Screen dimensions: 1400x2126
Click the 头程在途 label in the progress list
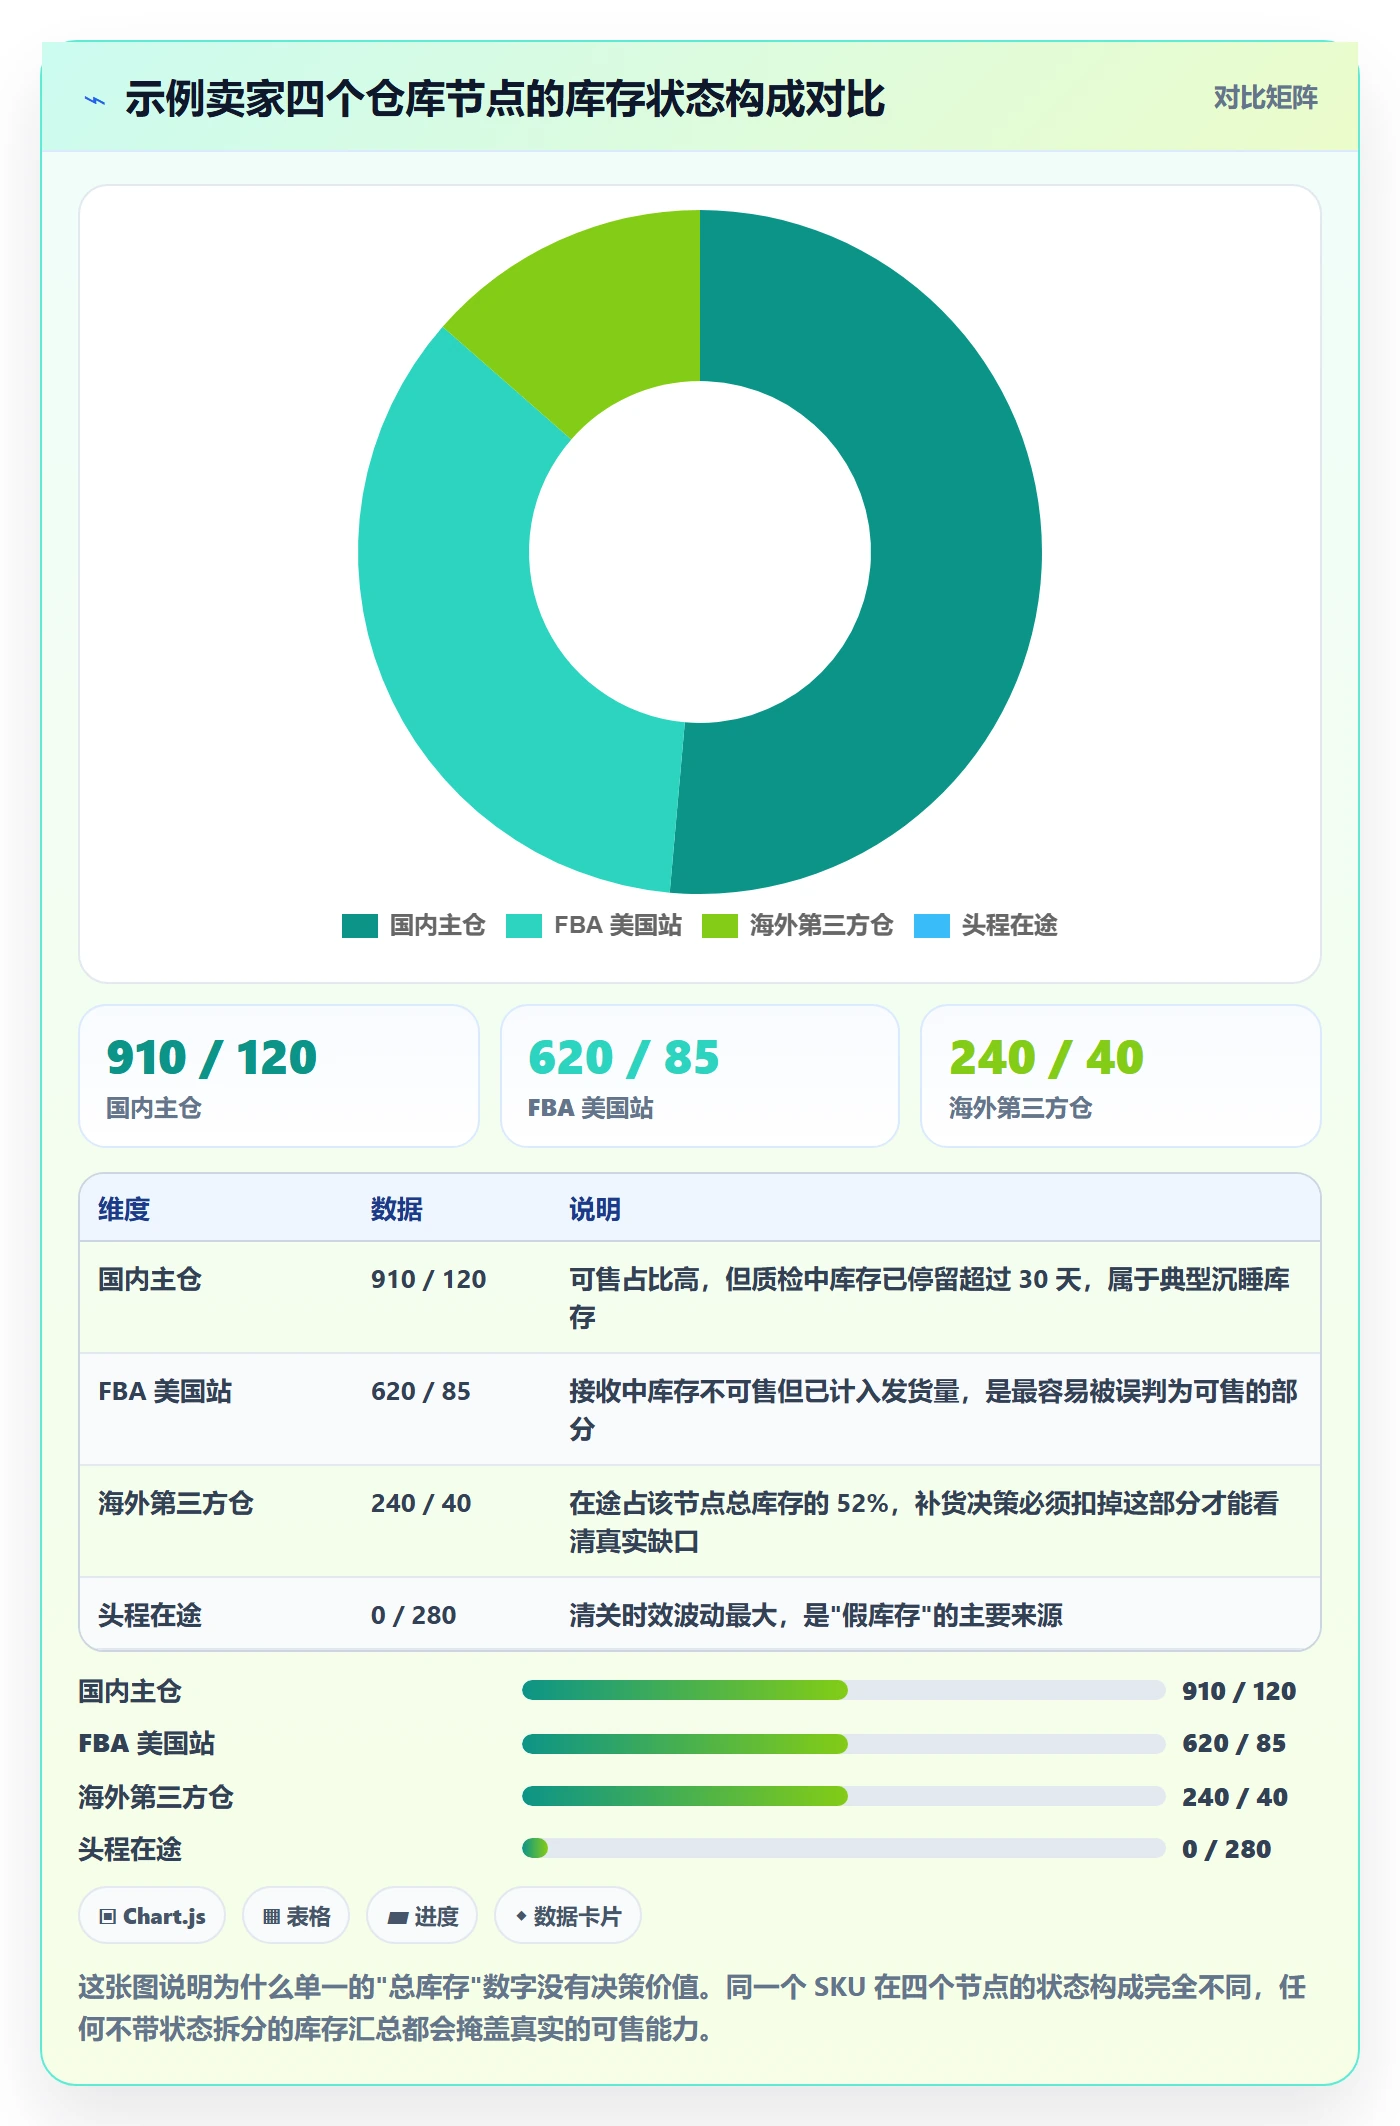130,1849
